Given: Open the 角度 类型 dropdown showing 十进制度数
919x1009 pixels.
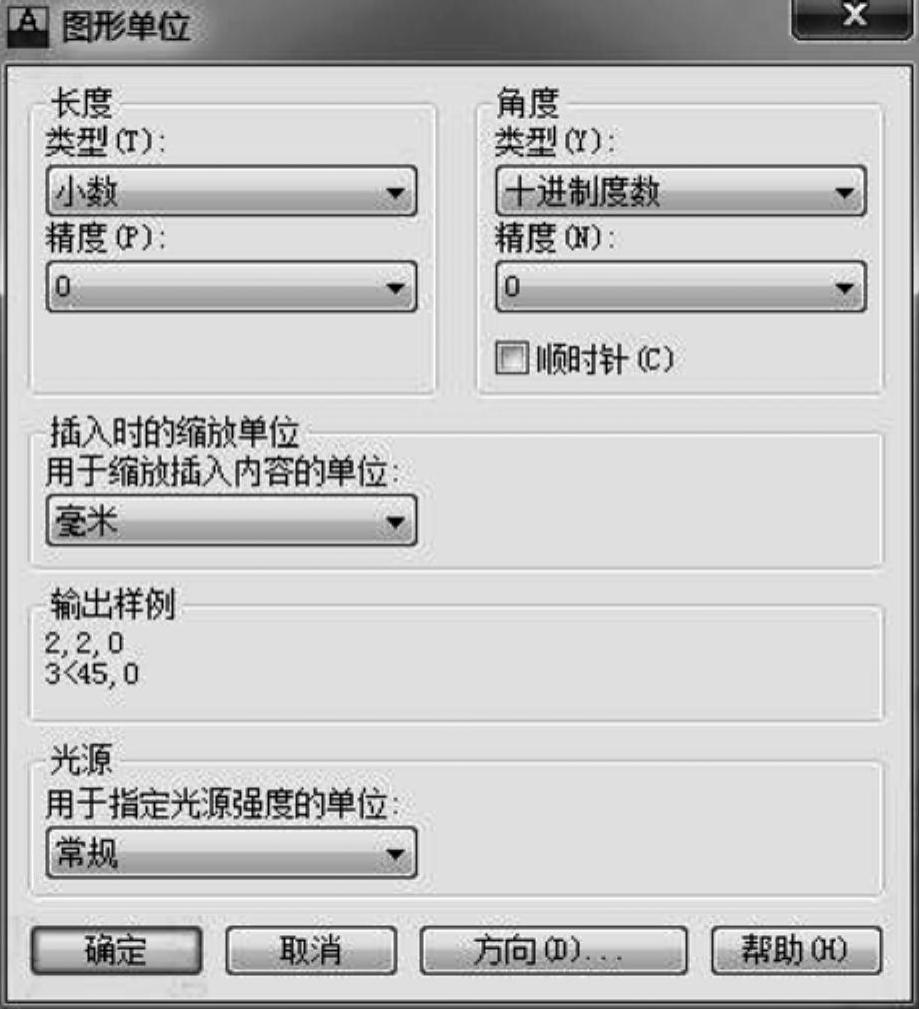Looking at the screenshot, I should point(680,191).
